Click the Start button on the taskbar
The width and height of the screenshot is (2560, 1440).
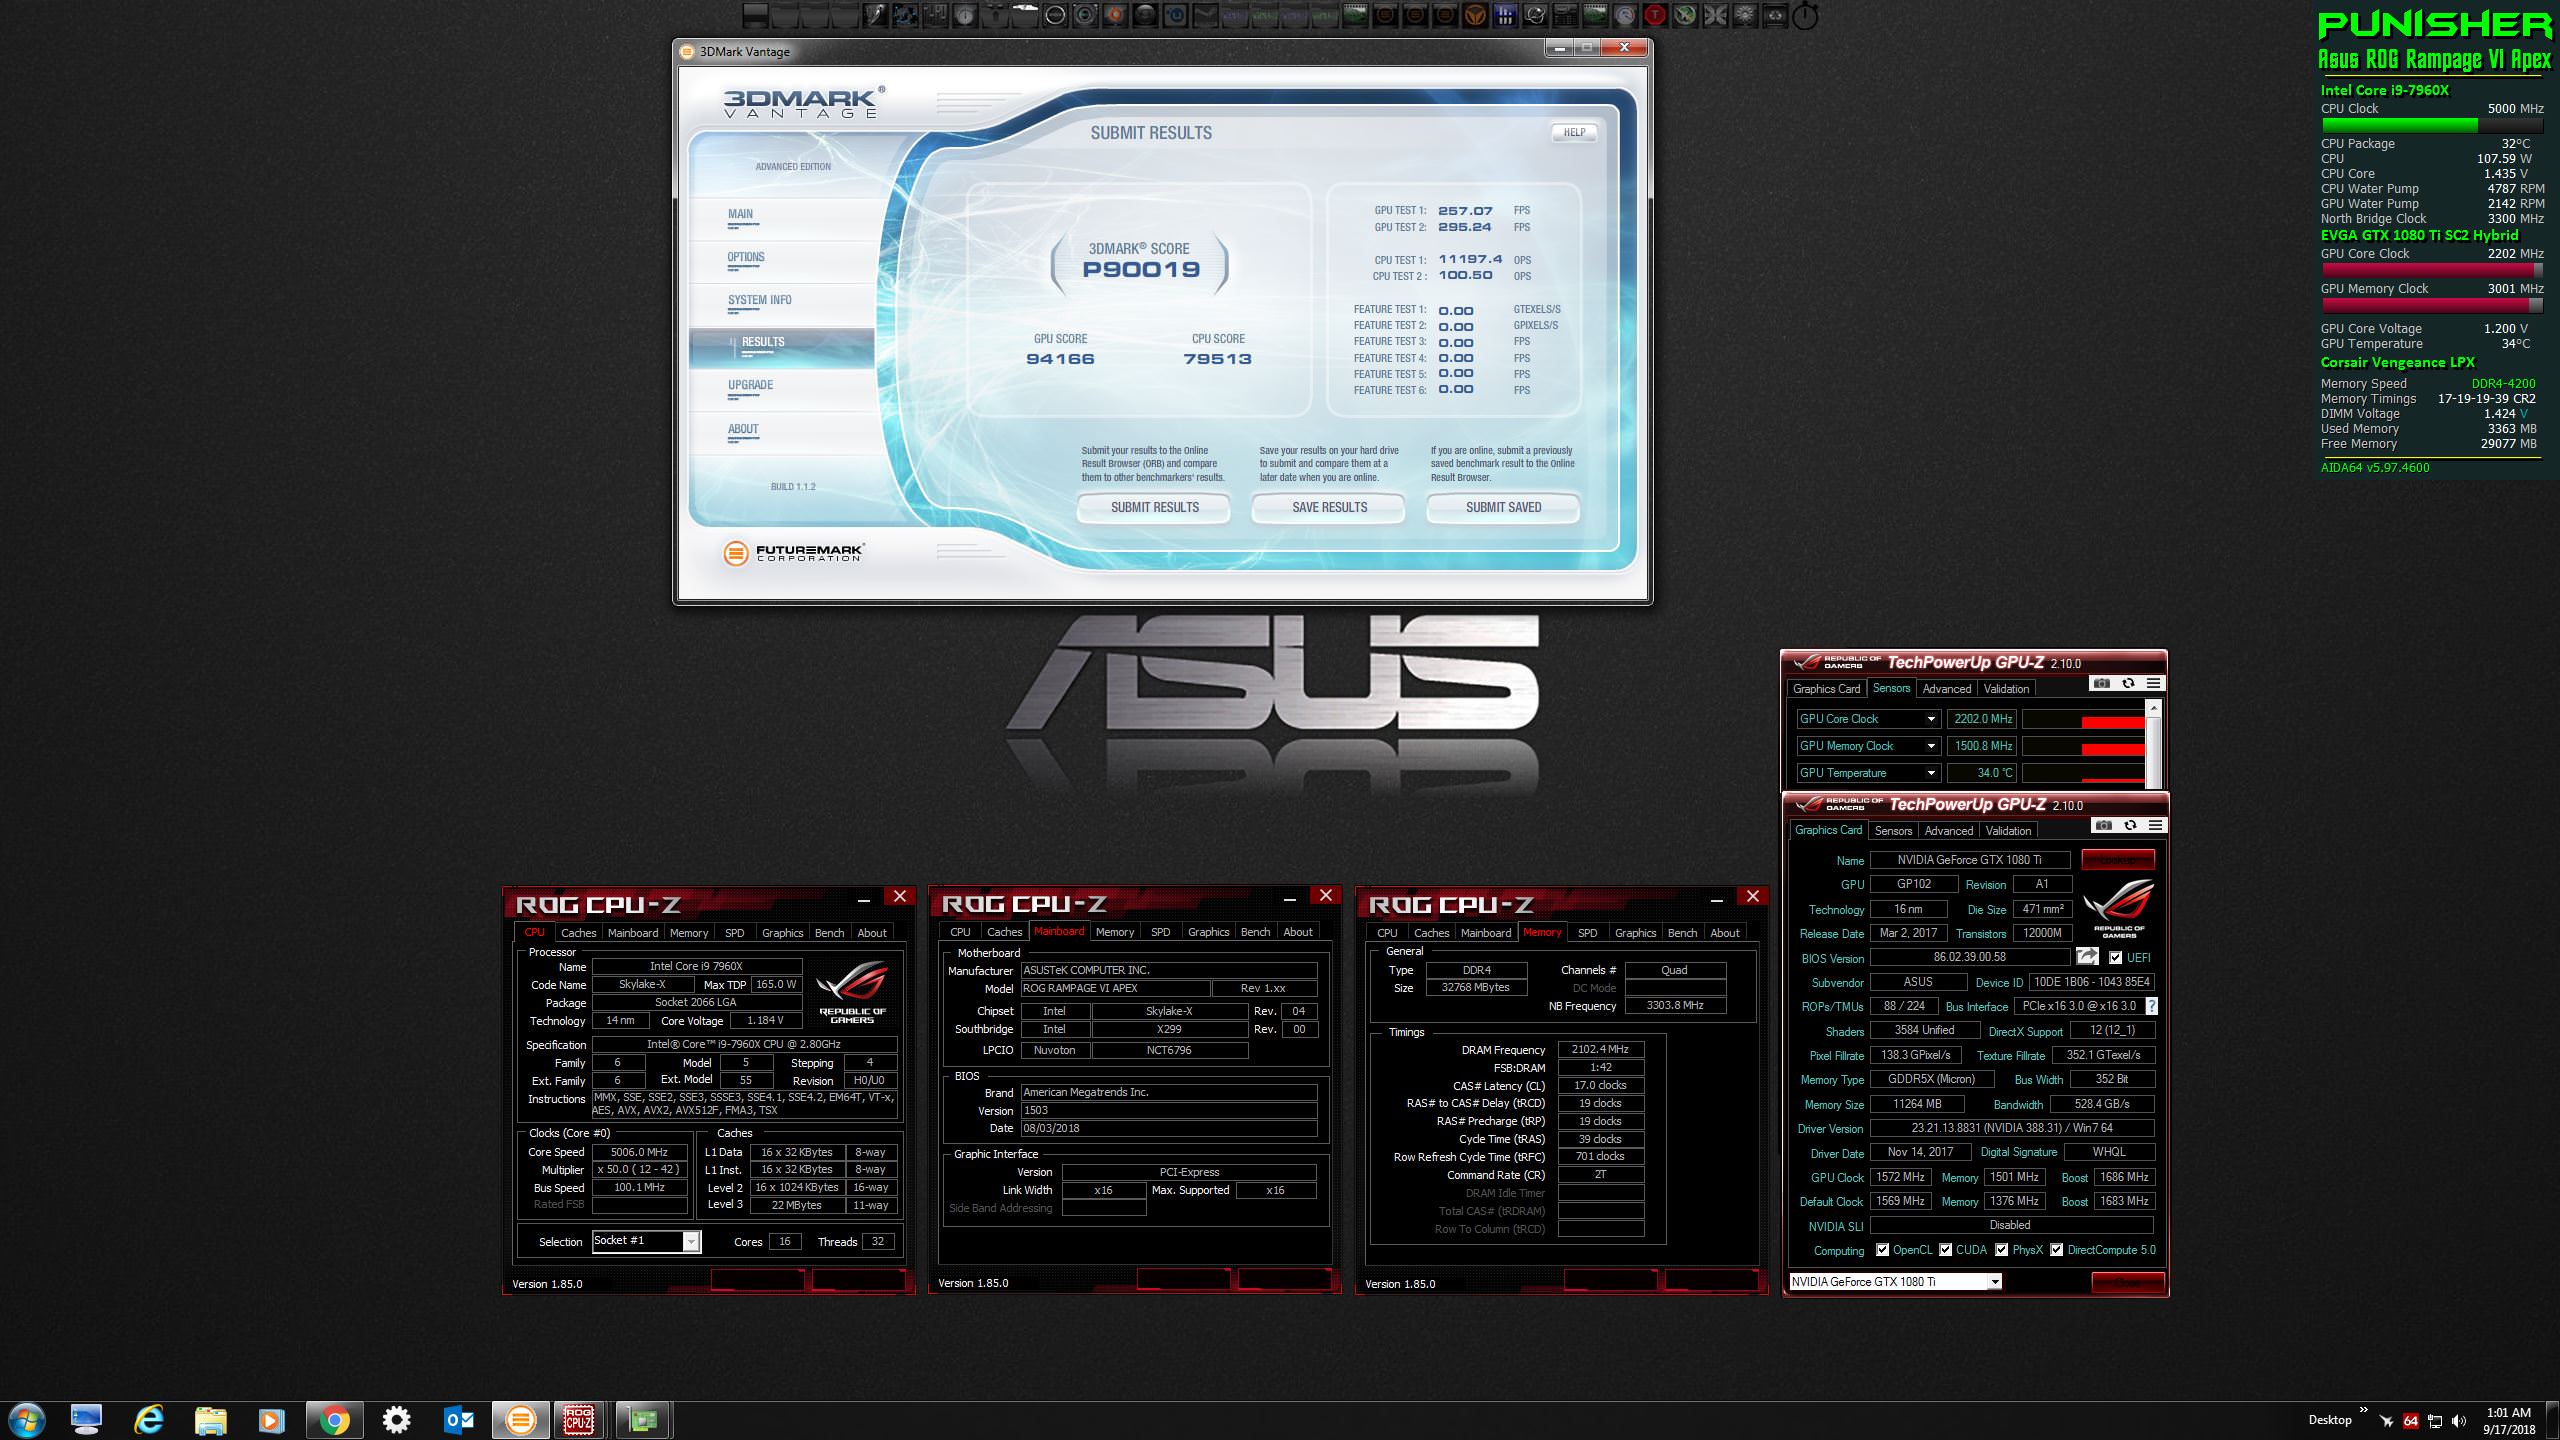[x=26, y=1420]
